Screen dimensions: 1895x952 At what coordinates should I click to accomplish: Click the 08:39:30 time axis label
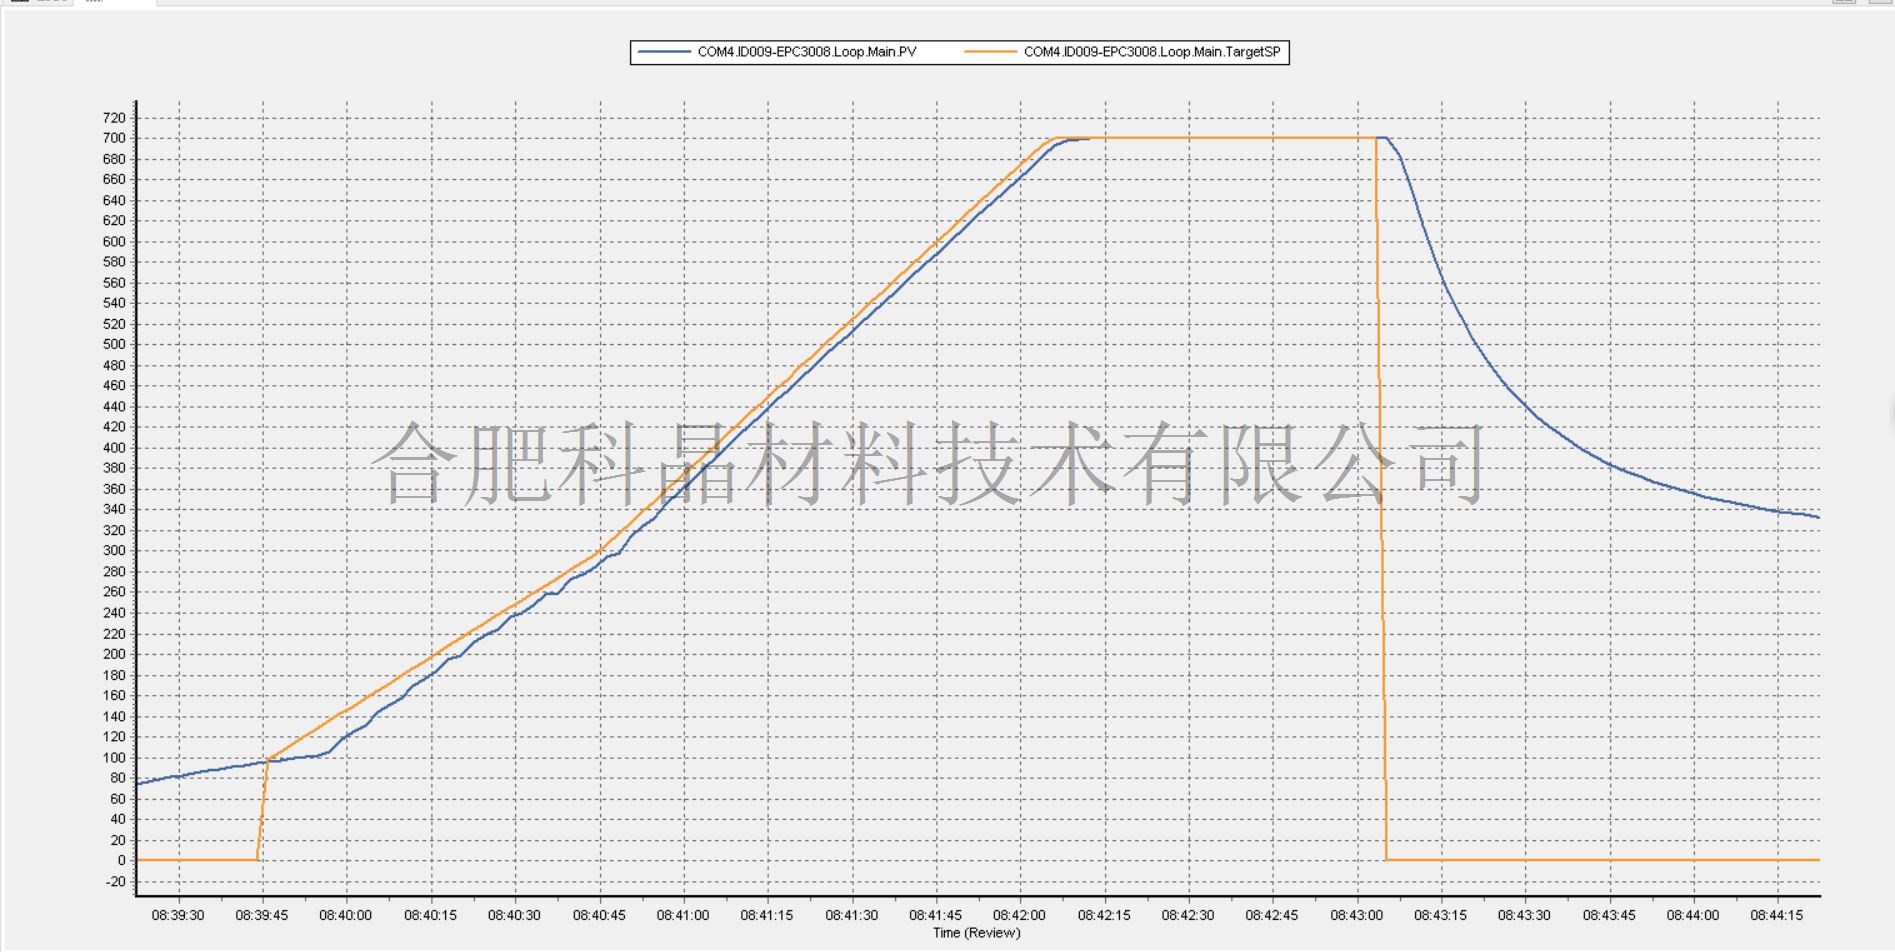178,915
